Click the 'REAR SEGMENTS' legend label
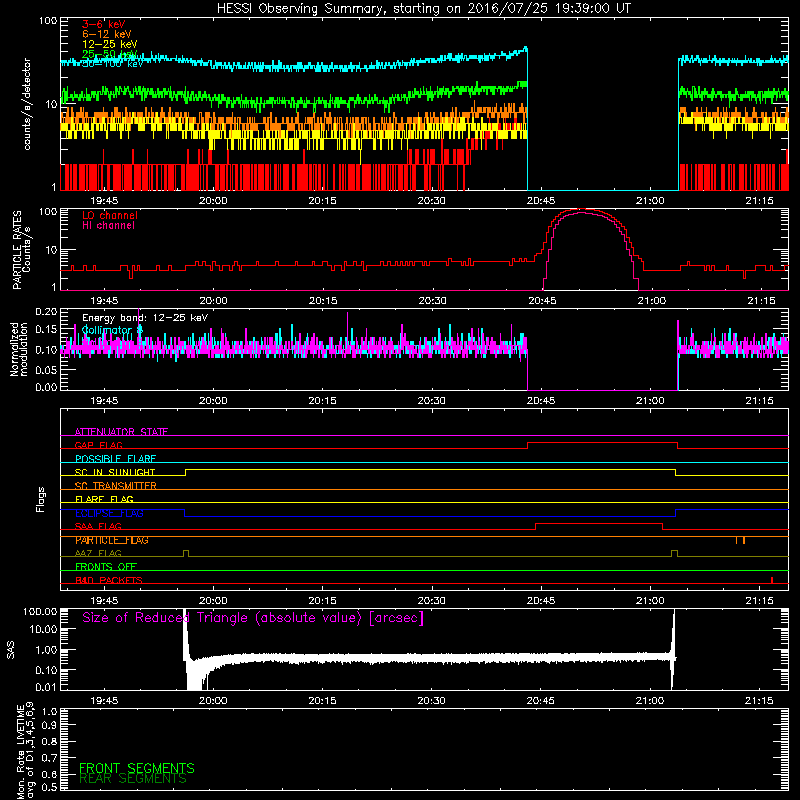The image size is (800, 800). click(133, 779)
